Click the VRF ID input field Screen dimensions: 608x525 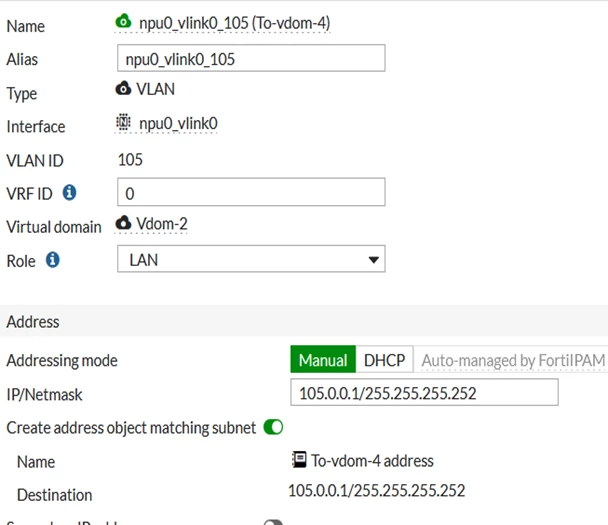point(251,192)
